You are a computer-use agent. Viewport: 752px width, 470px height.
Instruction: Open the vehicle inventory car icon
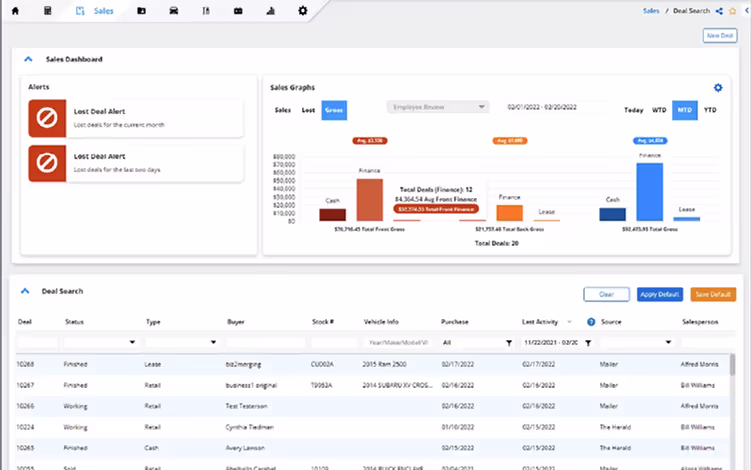[x=174, y=11]
